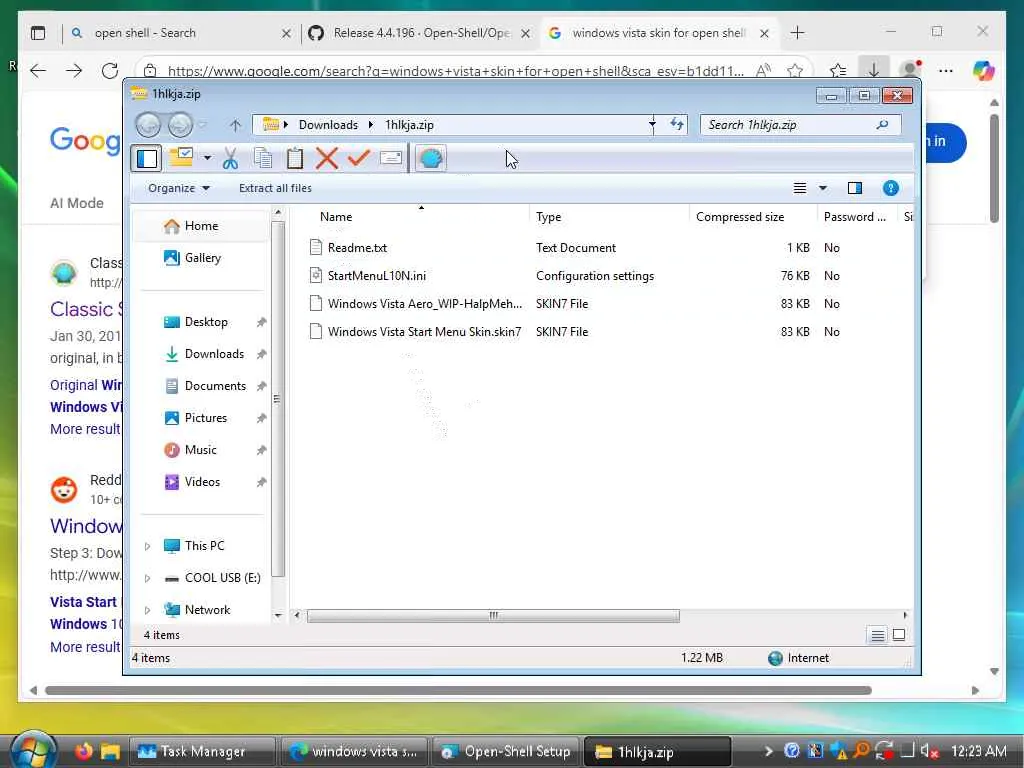Select Readme.txt file
The height and width of the screenshot is (768, 1024).
pyautogui.click(x=357, y=248)
